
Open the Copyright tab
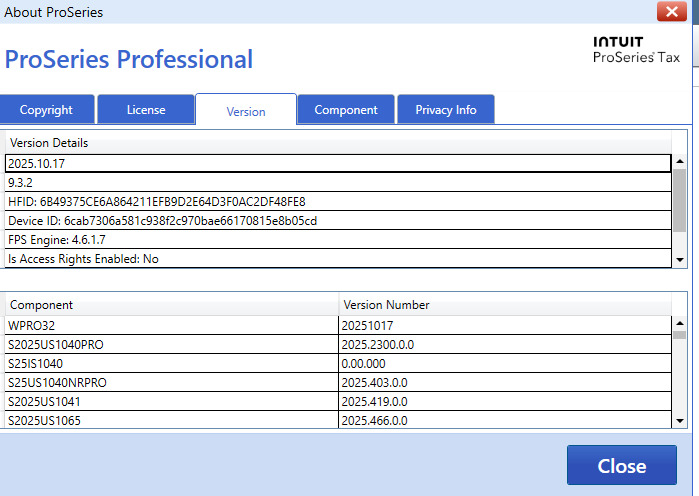pos(46,110)
